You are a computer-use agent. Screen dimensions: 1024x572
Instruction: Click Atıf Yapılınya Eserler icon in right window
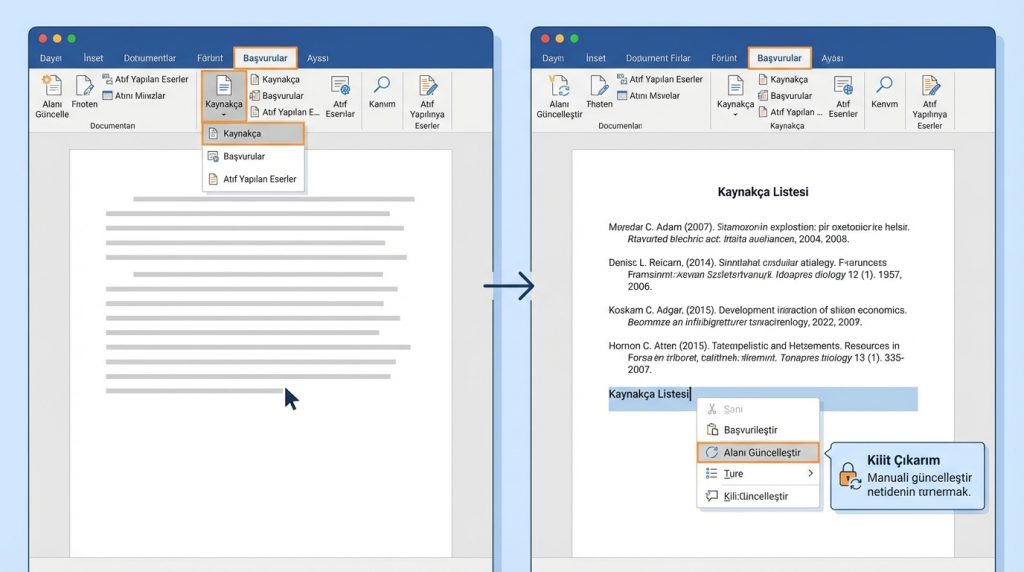929,86
